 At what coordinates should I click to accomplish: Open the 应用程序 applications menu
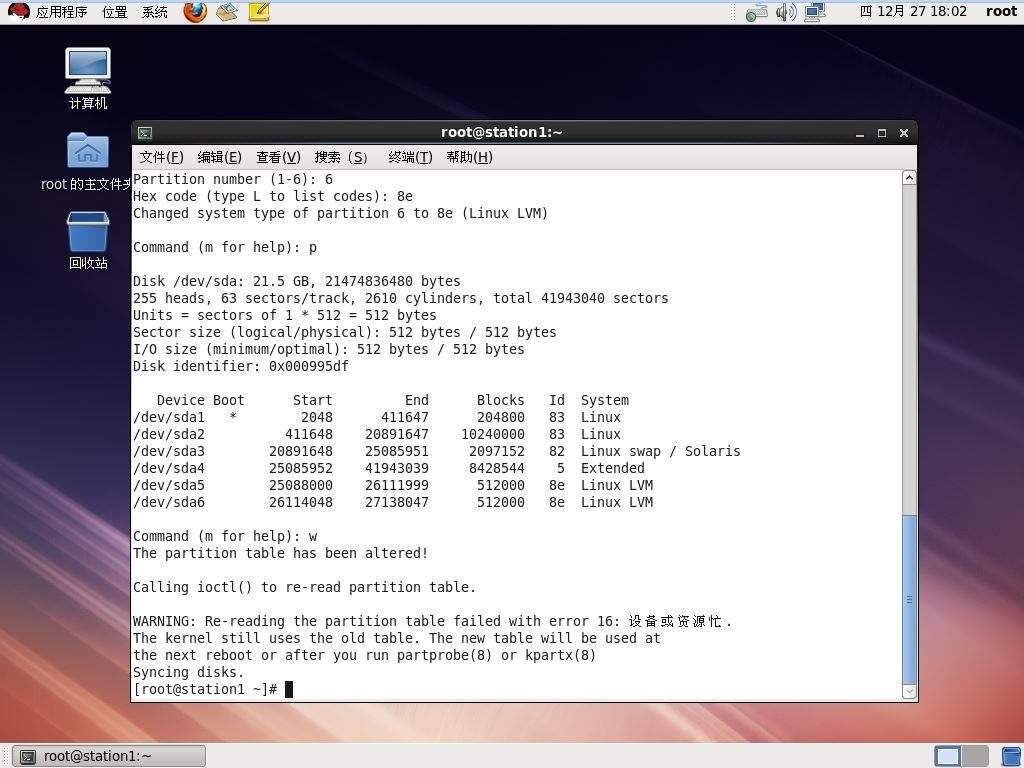pos(61,12)
